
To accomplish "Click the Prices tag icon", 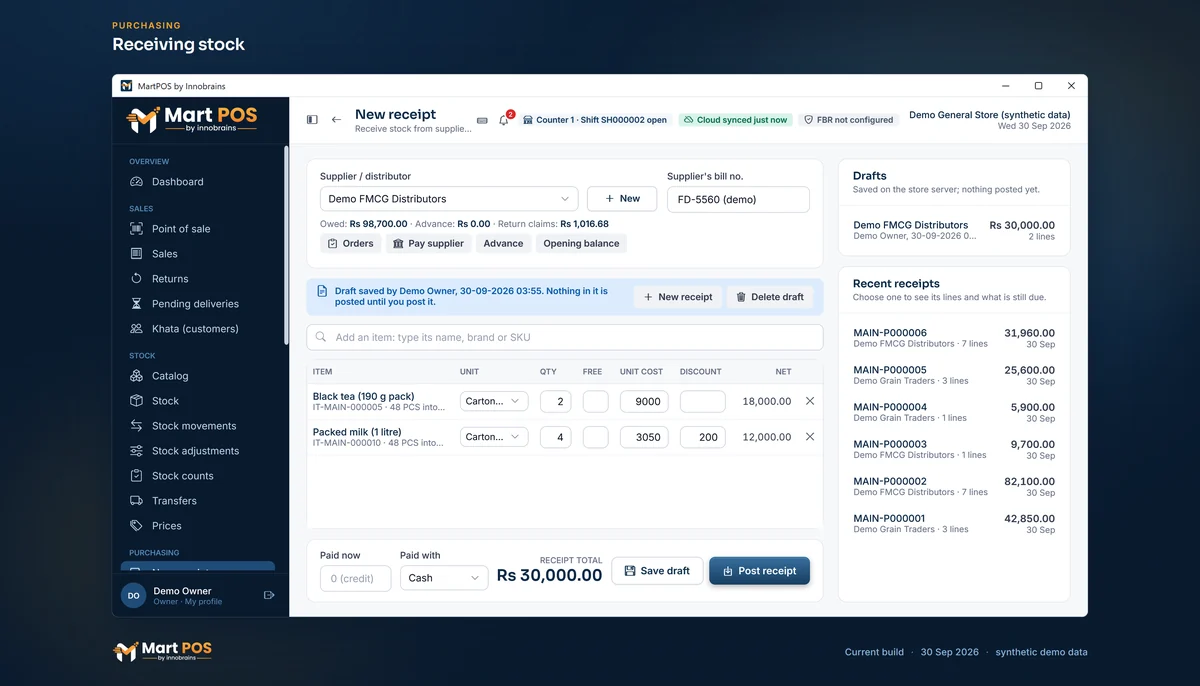I will 136,526.
